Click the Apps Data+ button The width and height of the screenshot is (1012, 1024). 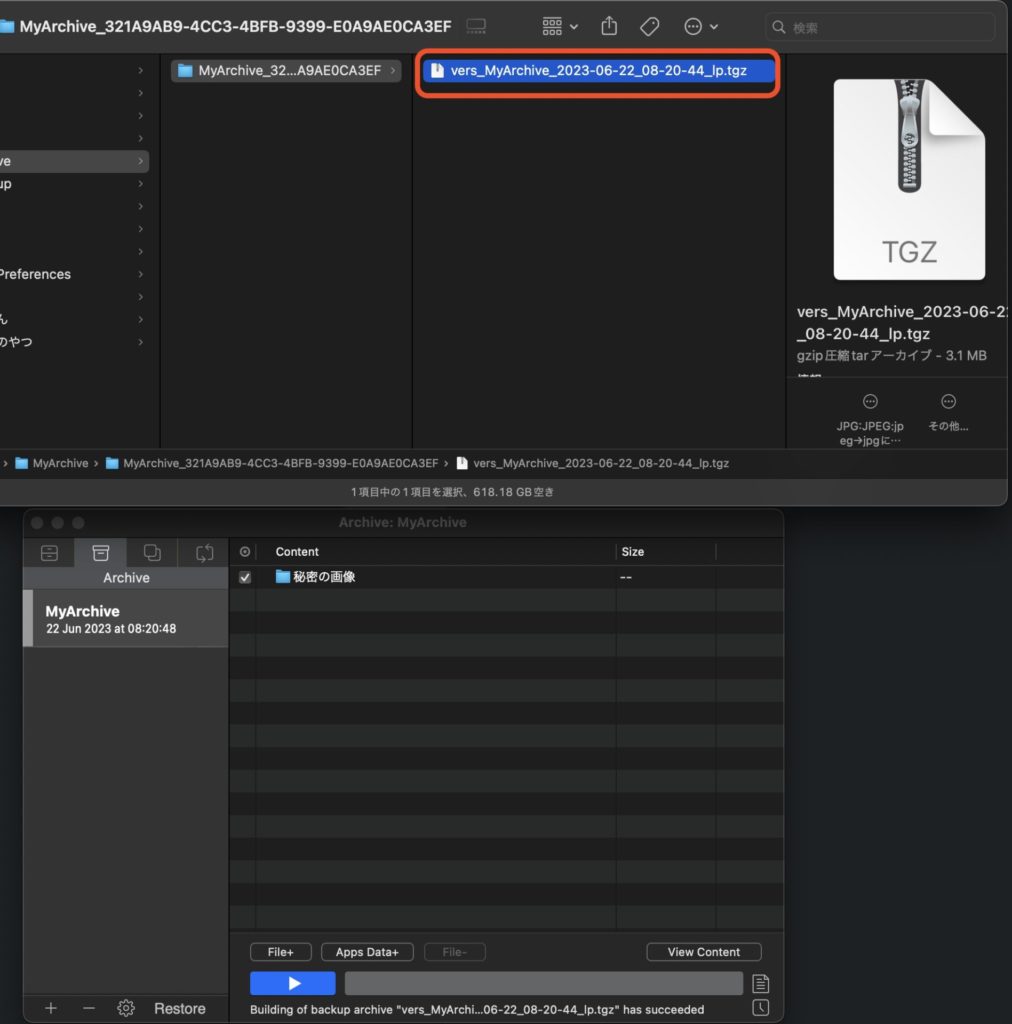(x=366, y=951)
